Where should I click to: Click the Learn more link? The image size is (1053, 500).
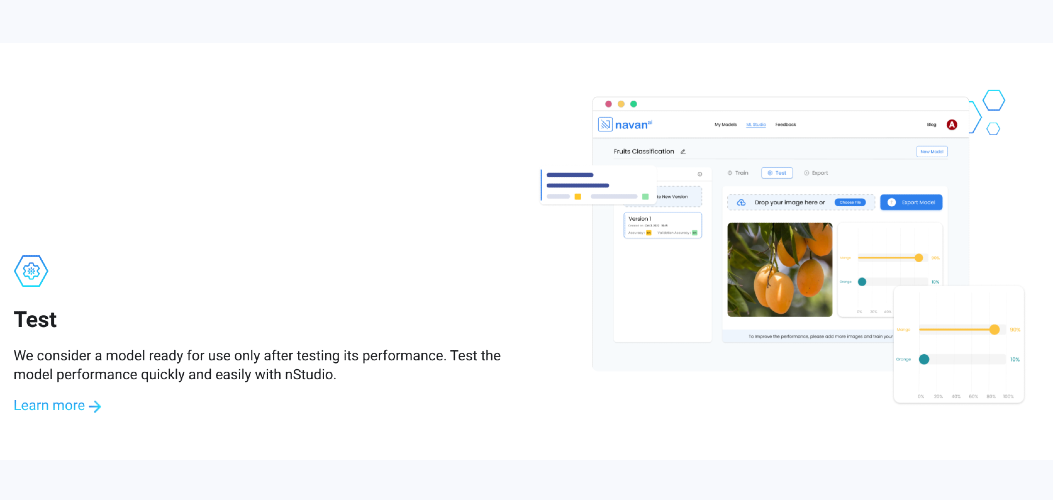(x=49, y=406)
